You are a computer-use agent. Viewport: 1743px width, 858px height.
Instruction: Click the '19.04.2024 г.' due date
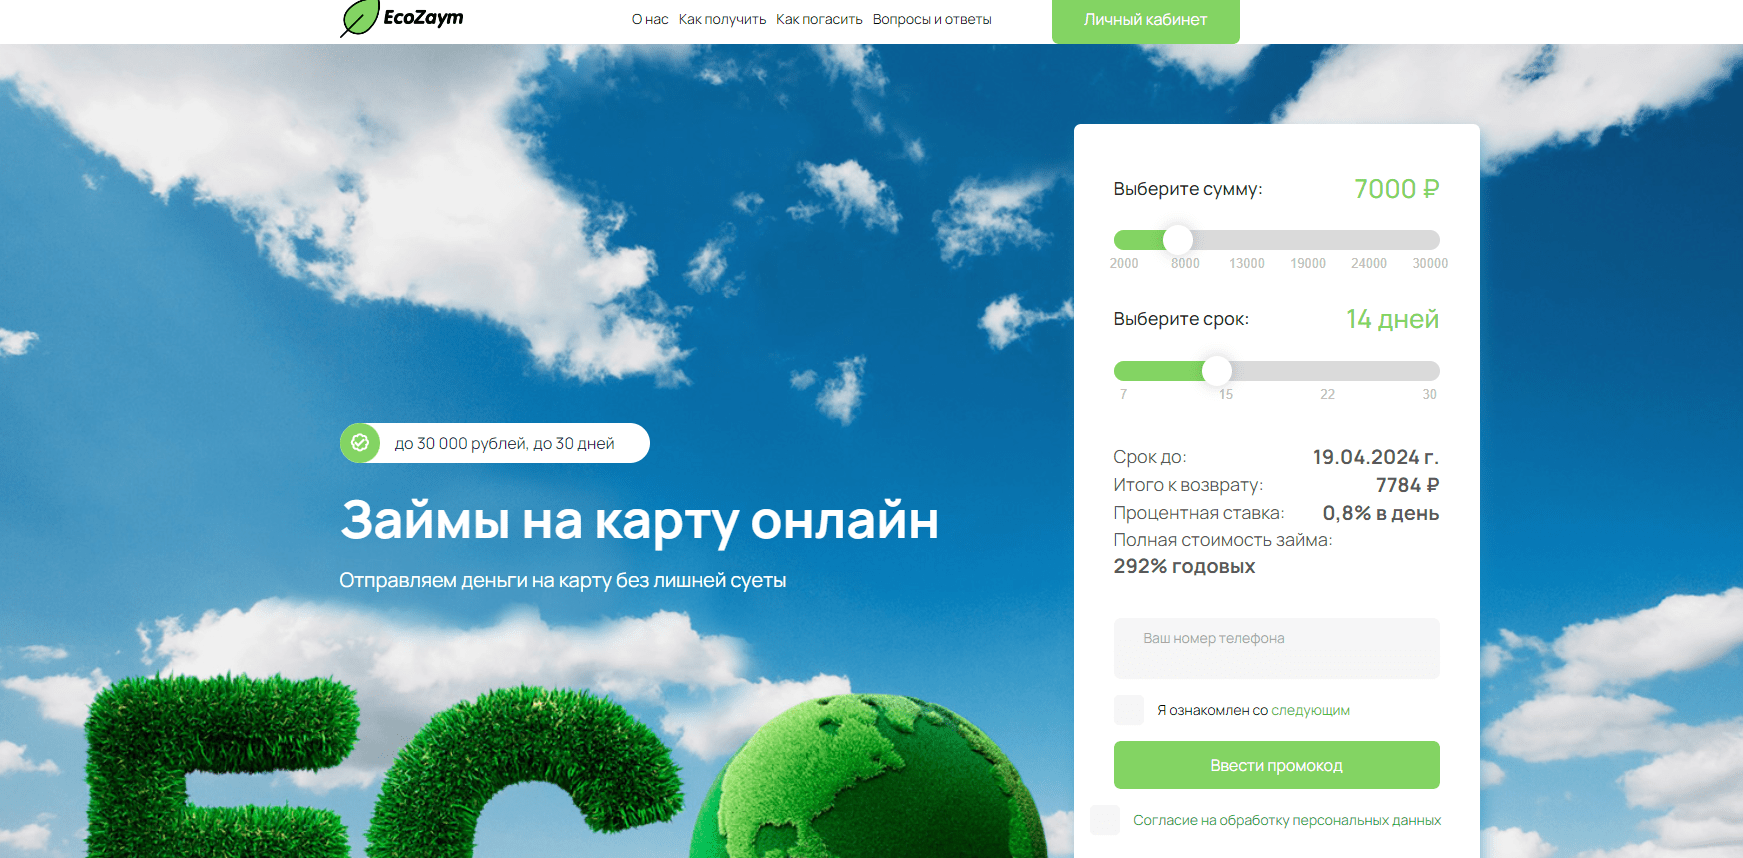click(1376, 457)
